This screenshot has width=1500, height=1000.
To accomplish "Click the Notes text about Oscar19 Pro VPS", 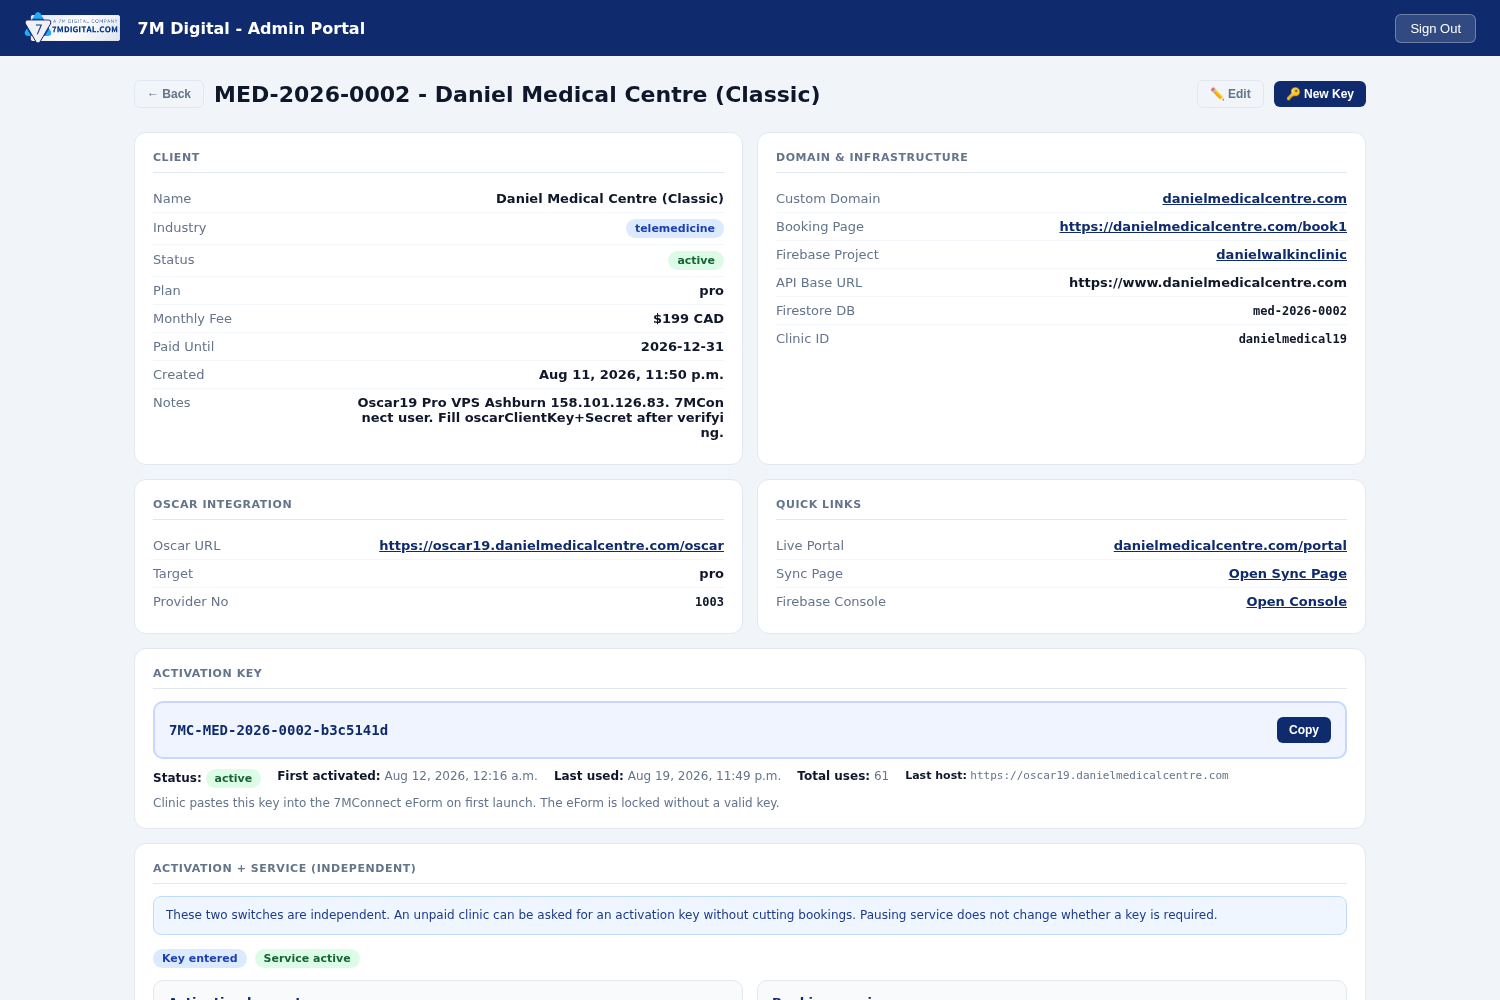I will click(540, 418).
